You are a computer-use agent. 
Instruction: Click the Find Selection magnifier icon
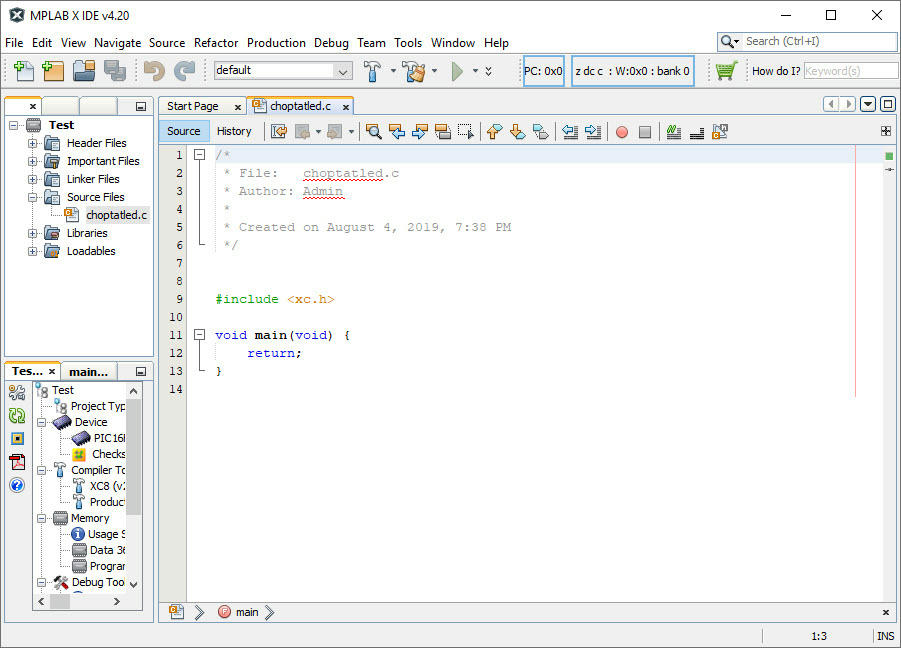(x=374, y=132)
